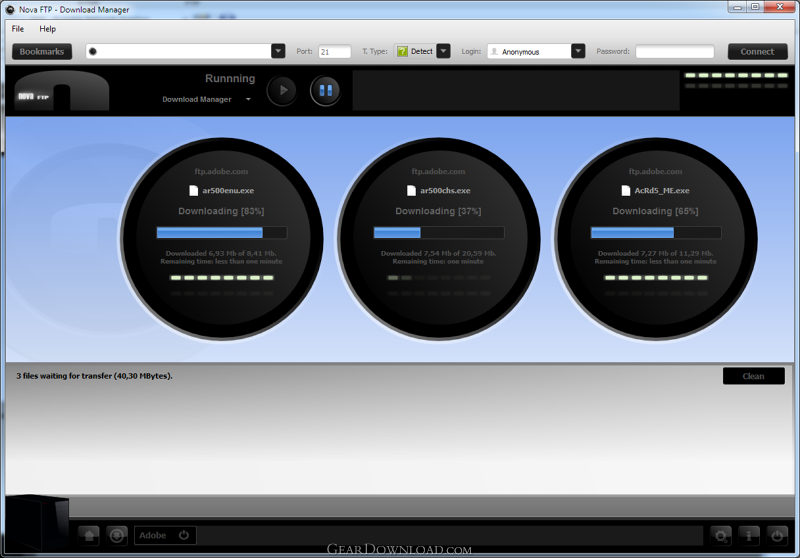This screenshot has height=558, width=800.
Task: Click the ar500enu.exe file icon
Action: (x=194, y=190)
